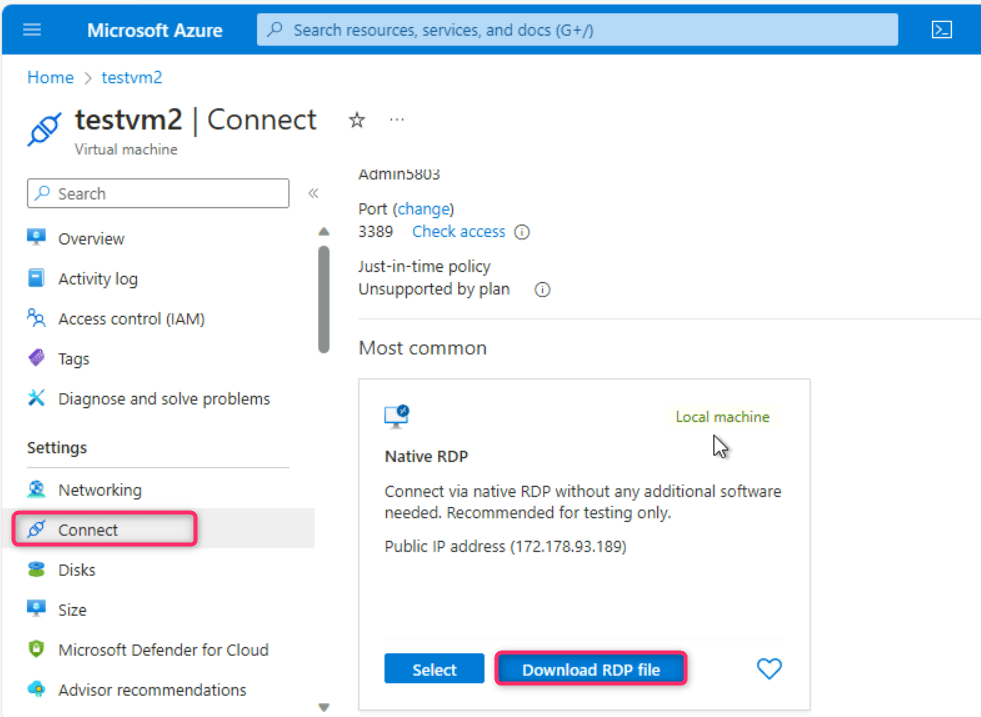
Task: Click the info icon beside Unsupported by plan
Action: click(x=542, y=290)
